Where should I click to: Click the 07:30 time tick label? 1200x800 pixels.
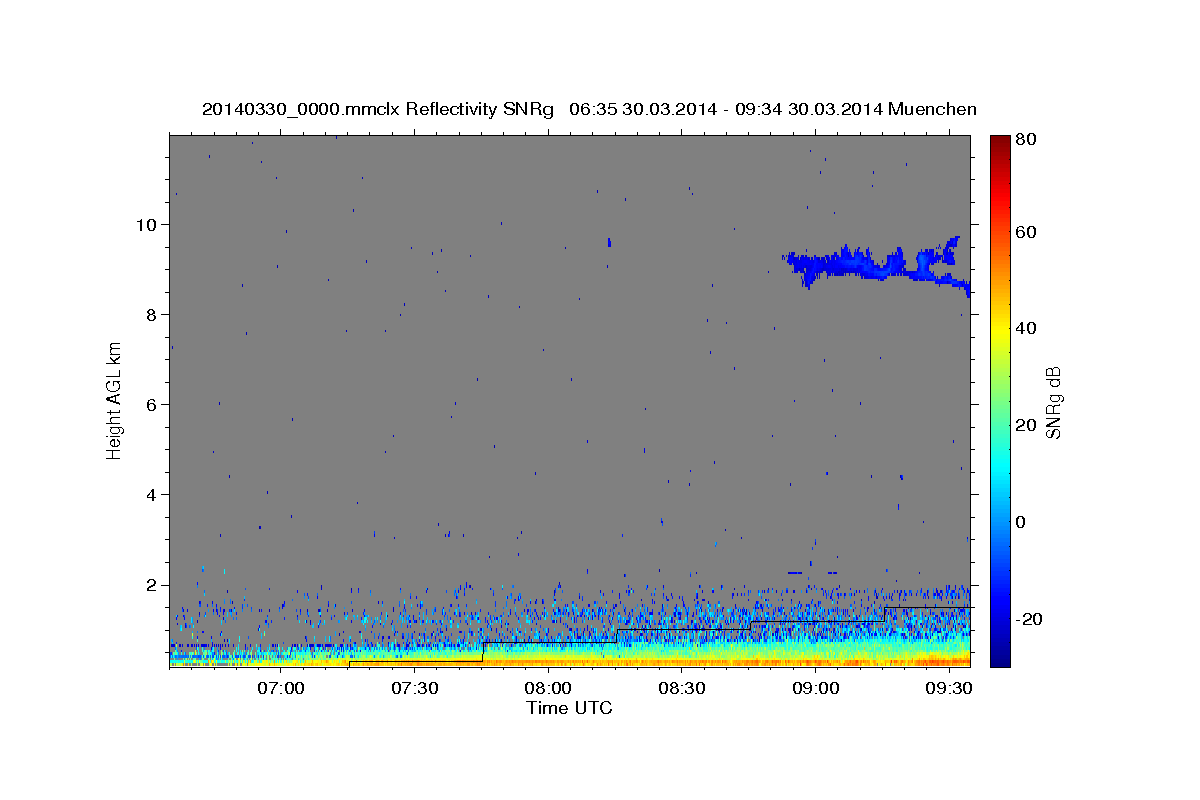tap(415, 689)
